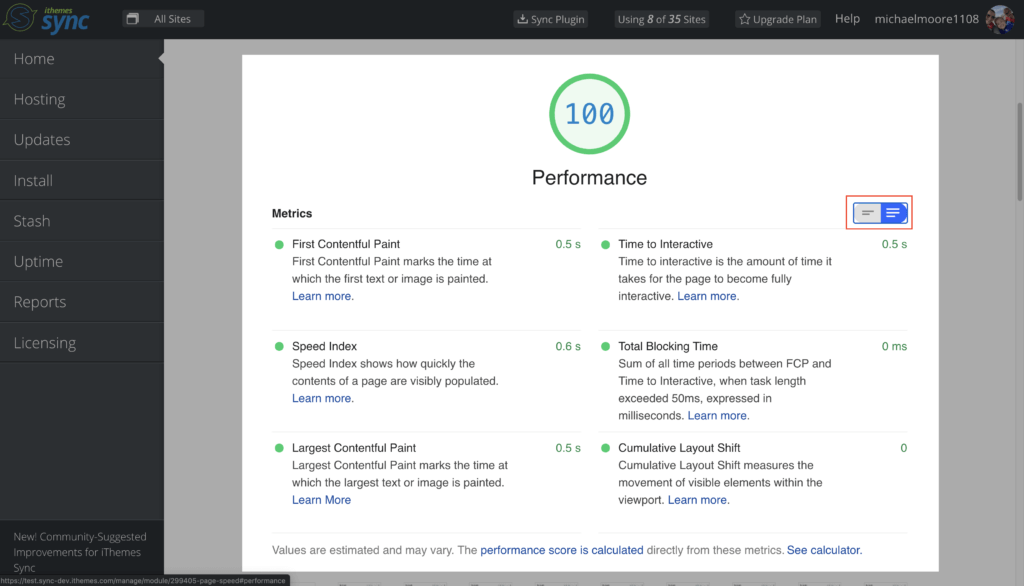Click the user avatar photo
Image resolution: width=1024 pixels, height=586 pixels.
click(1000, 19)
